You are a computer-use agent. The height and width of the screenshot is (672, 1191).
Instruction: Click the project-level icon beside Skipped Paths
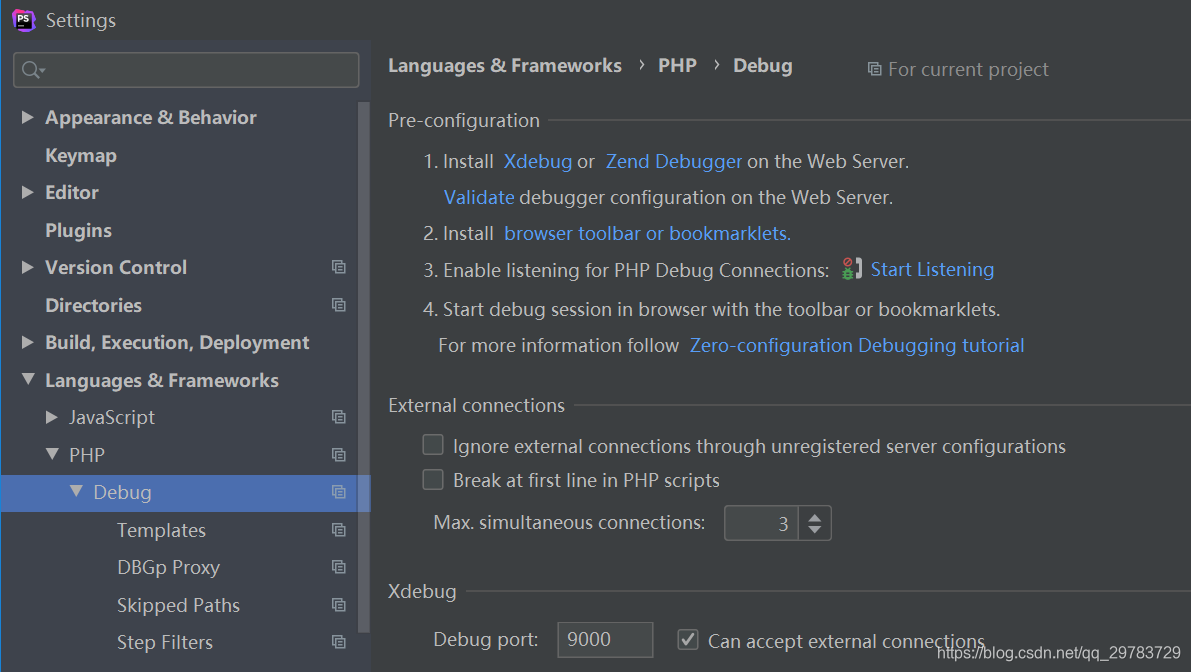pyautogui.click(x=339, y=605)
